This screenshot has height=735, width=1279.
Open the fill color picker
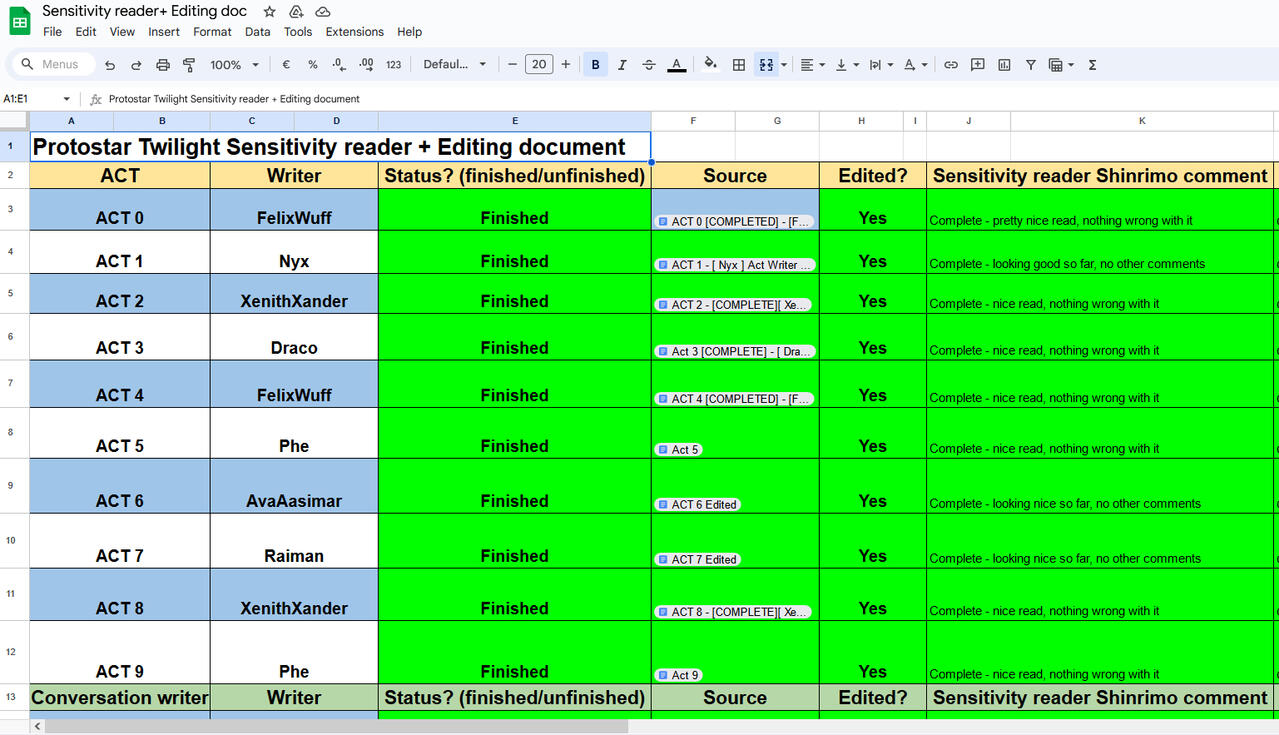pyautogui.click(x=710, y=64)
